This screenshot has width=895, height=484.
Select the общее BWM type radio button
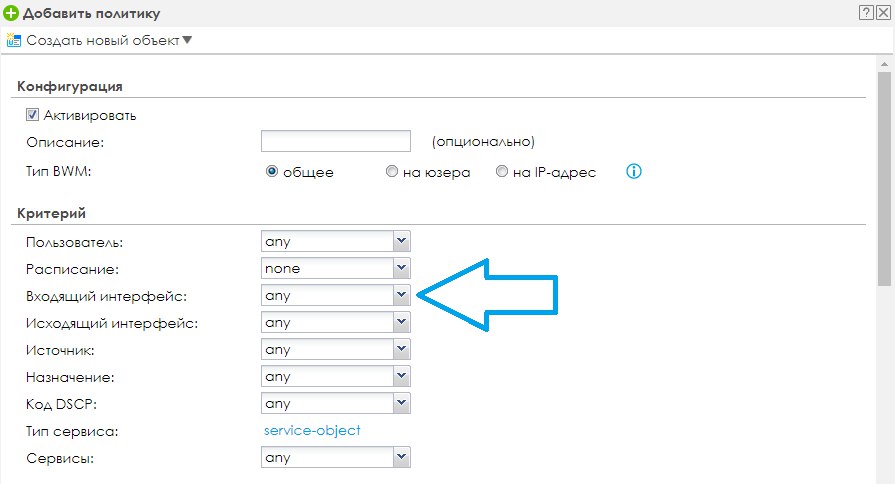(x=272, y=171)
